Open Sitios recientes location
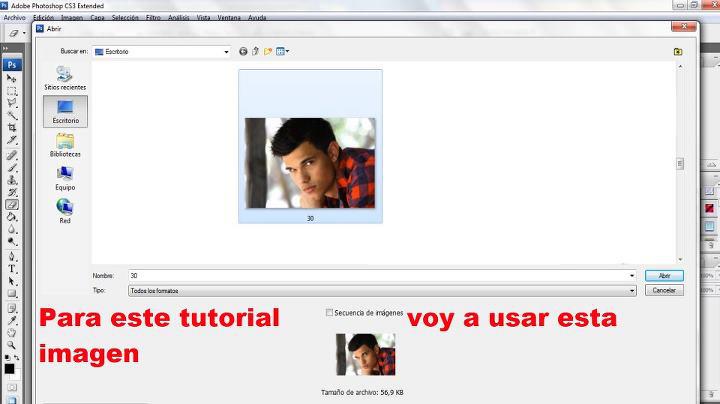This screenshot has width=720, height=404. pyautogui.click(x=65, y=78)
